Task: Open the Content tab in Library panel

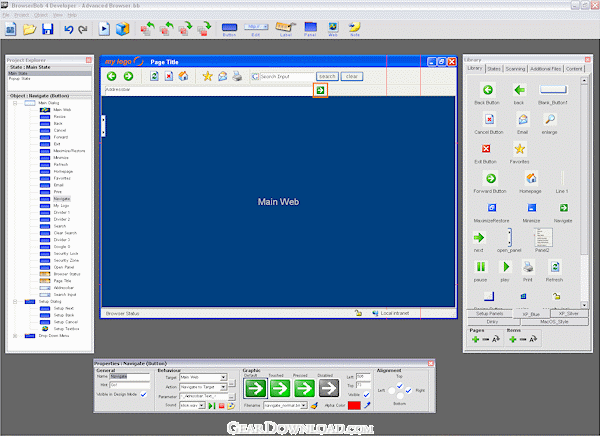Action: tap(574, 69)
